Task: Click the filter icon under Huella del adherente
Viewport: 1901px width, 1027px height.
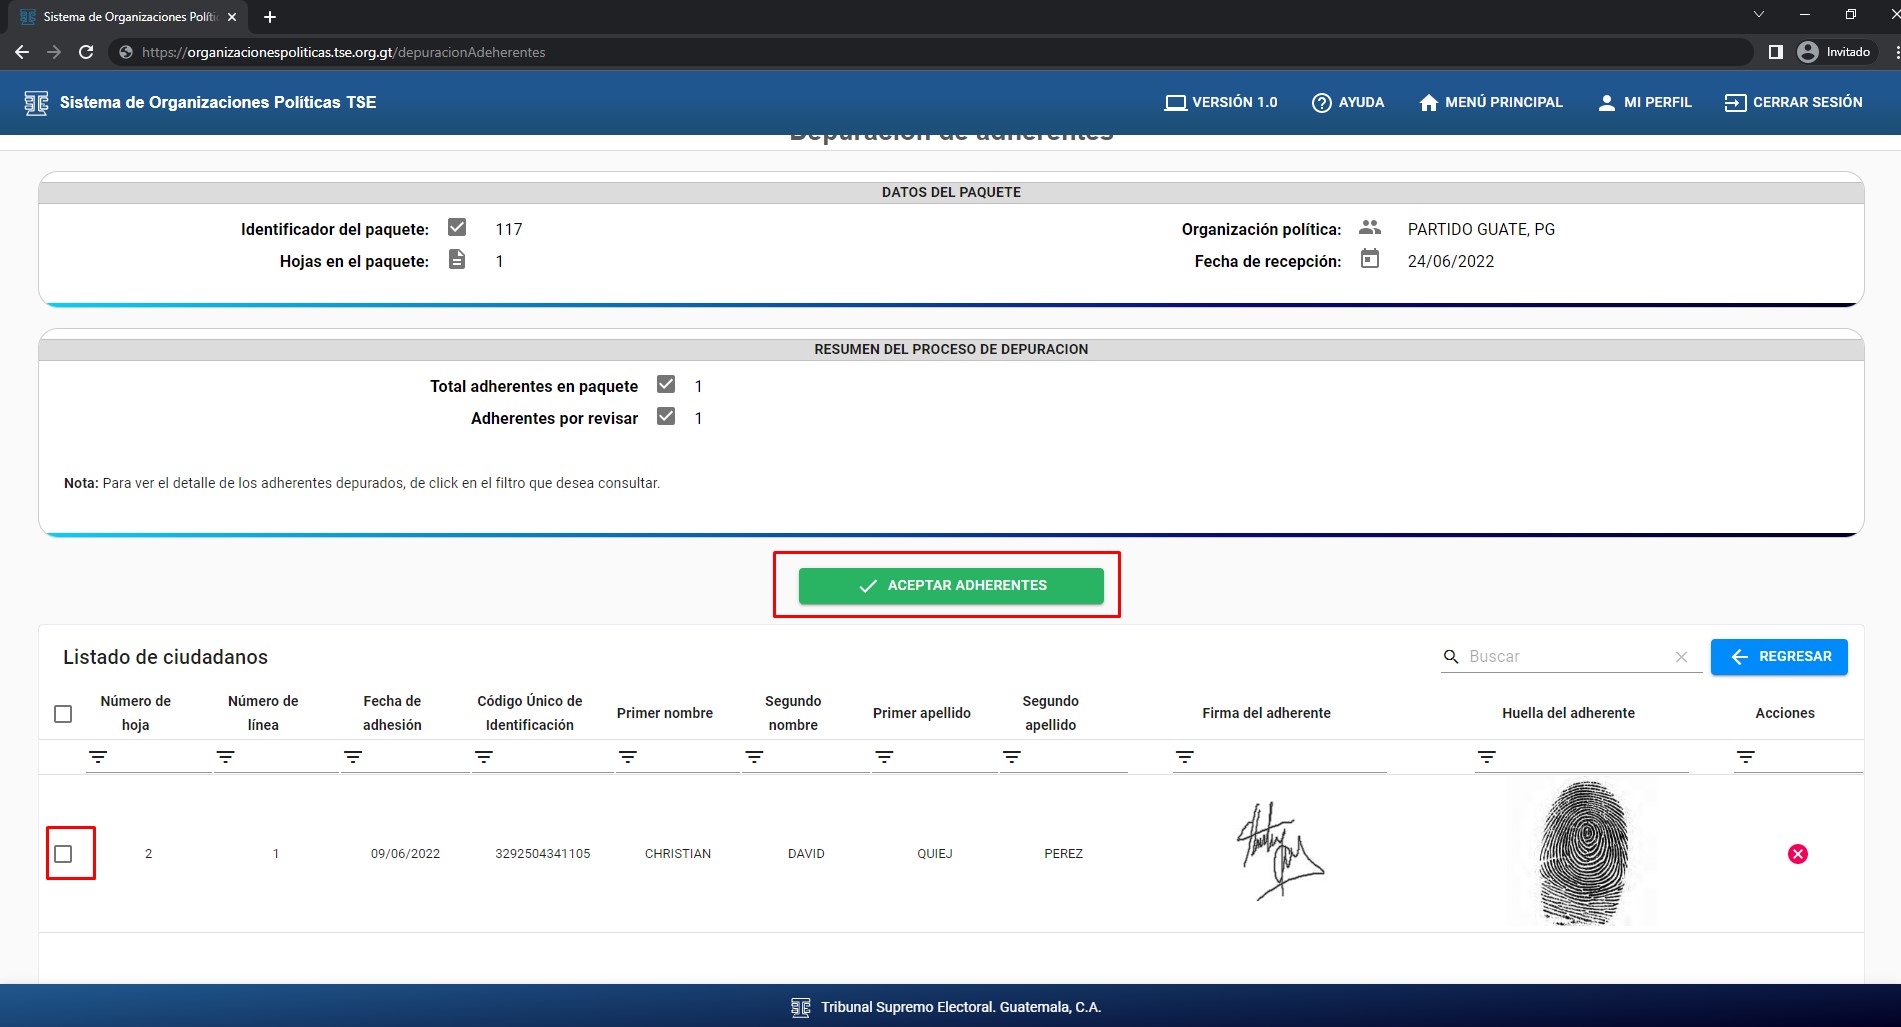Action: tap(1487, 757)
